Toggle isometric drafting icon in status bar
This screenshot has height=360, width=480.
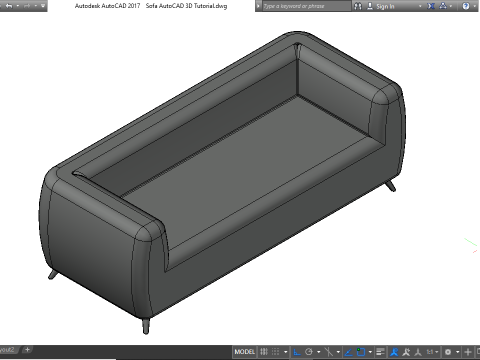pos(329,352)
